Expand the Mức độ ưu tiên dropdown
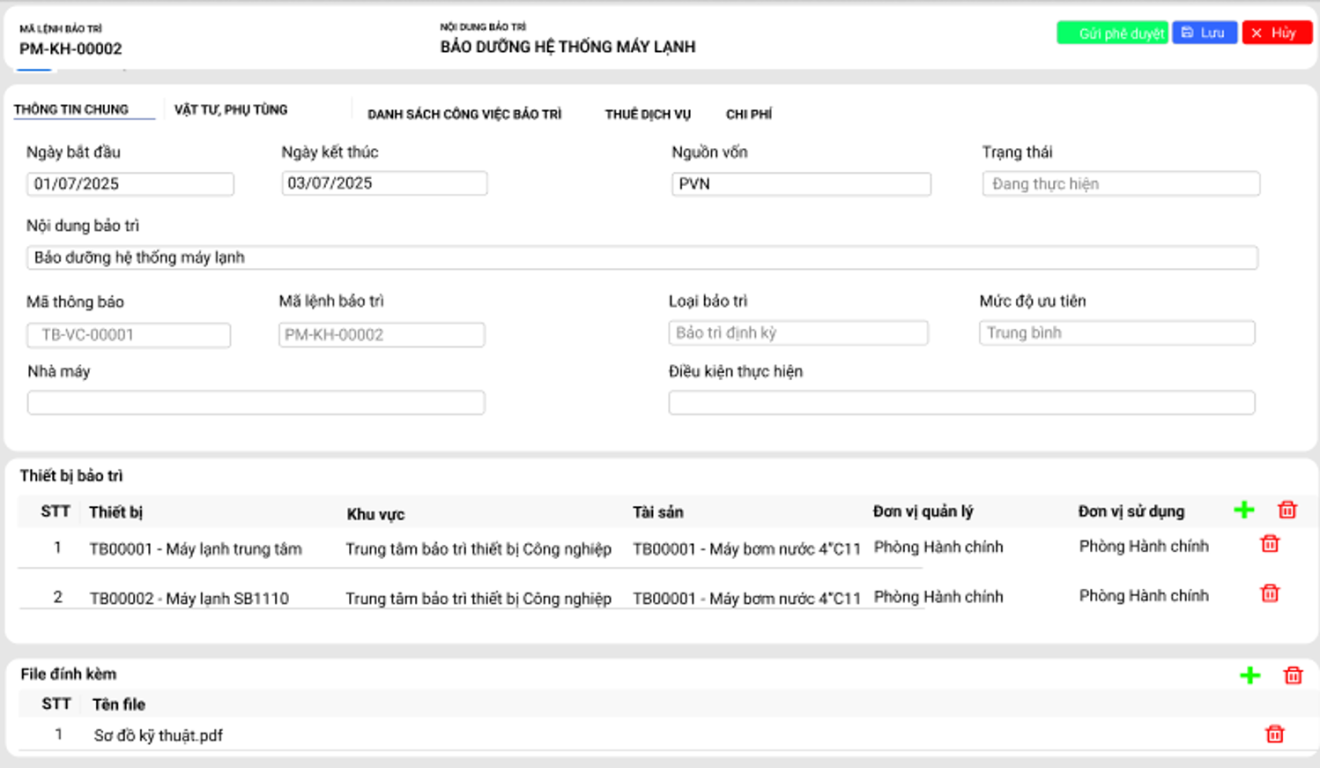The image size is (1320, 768). click(x=1116, y=333)
